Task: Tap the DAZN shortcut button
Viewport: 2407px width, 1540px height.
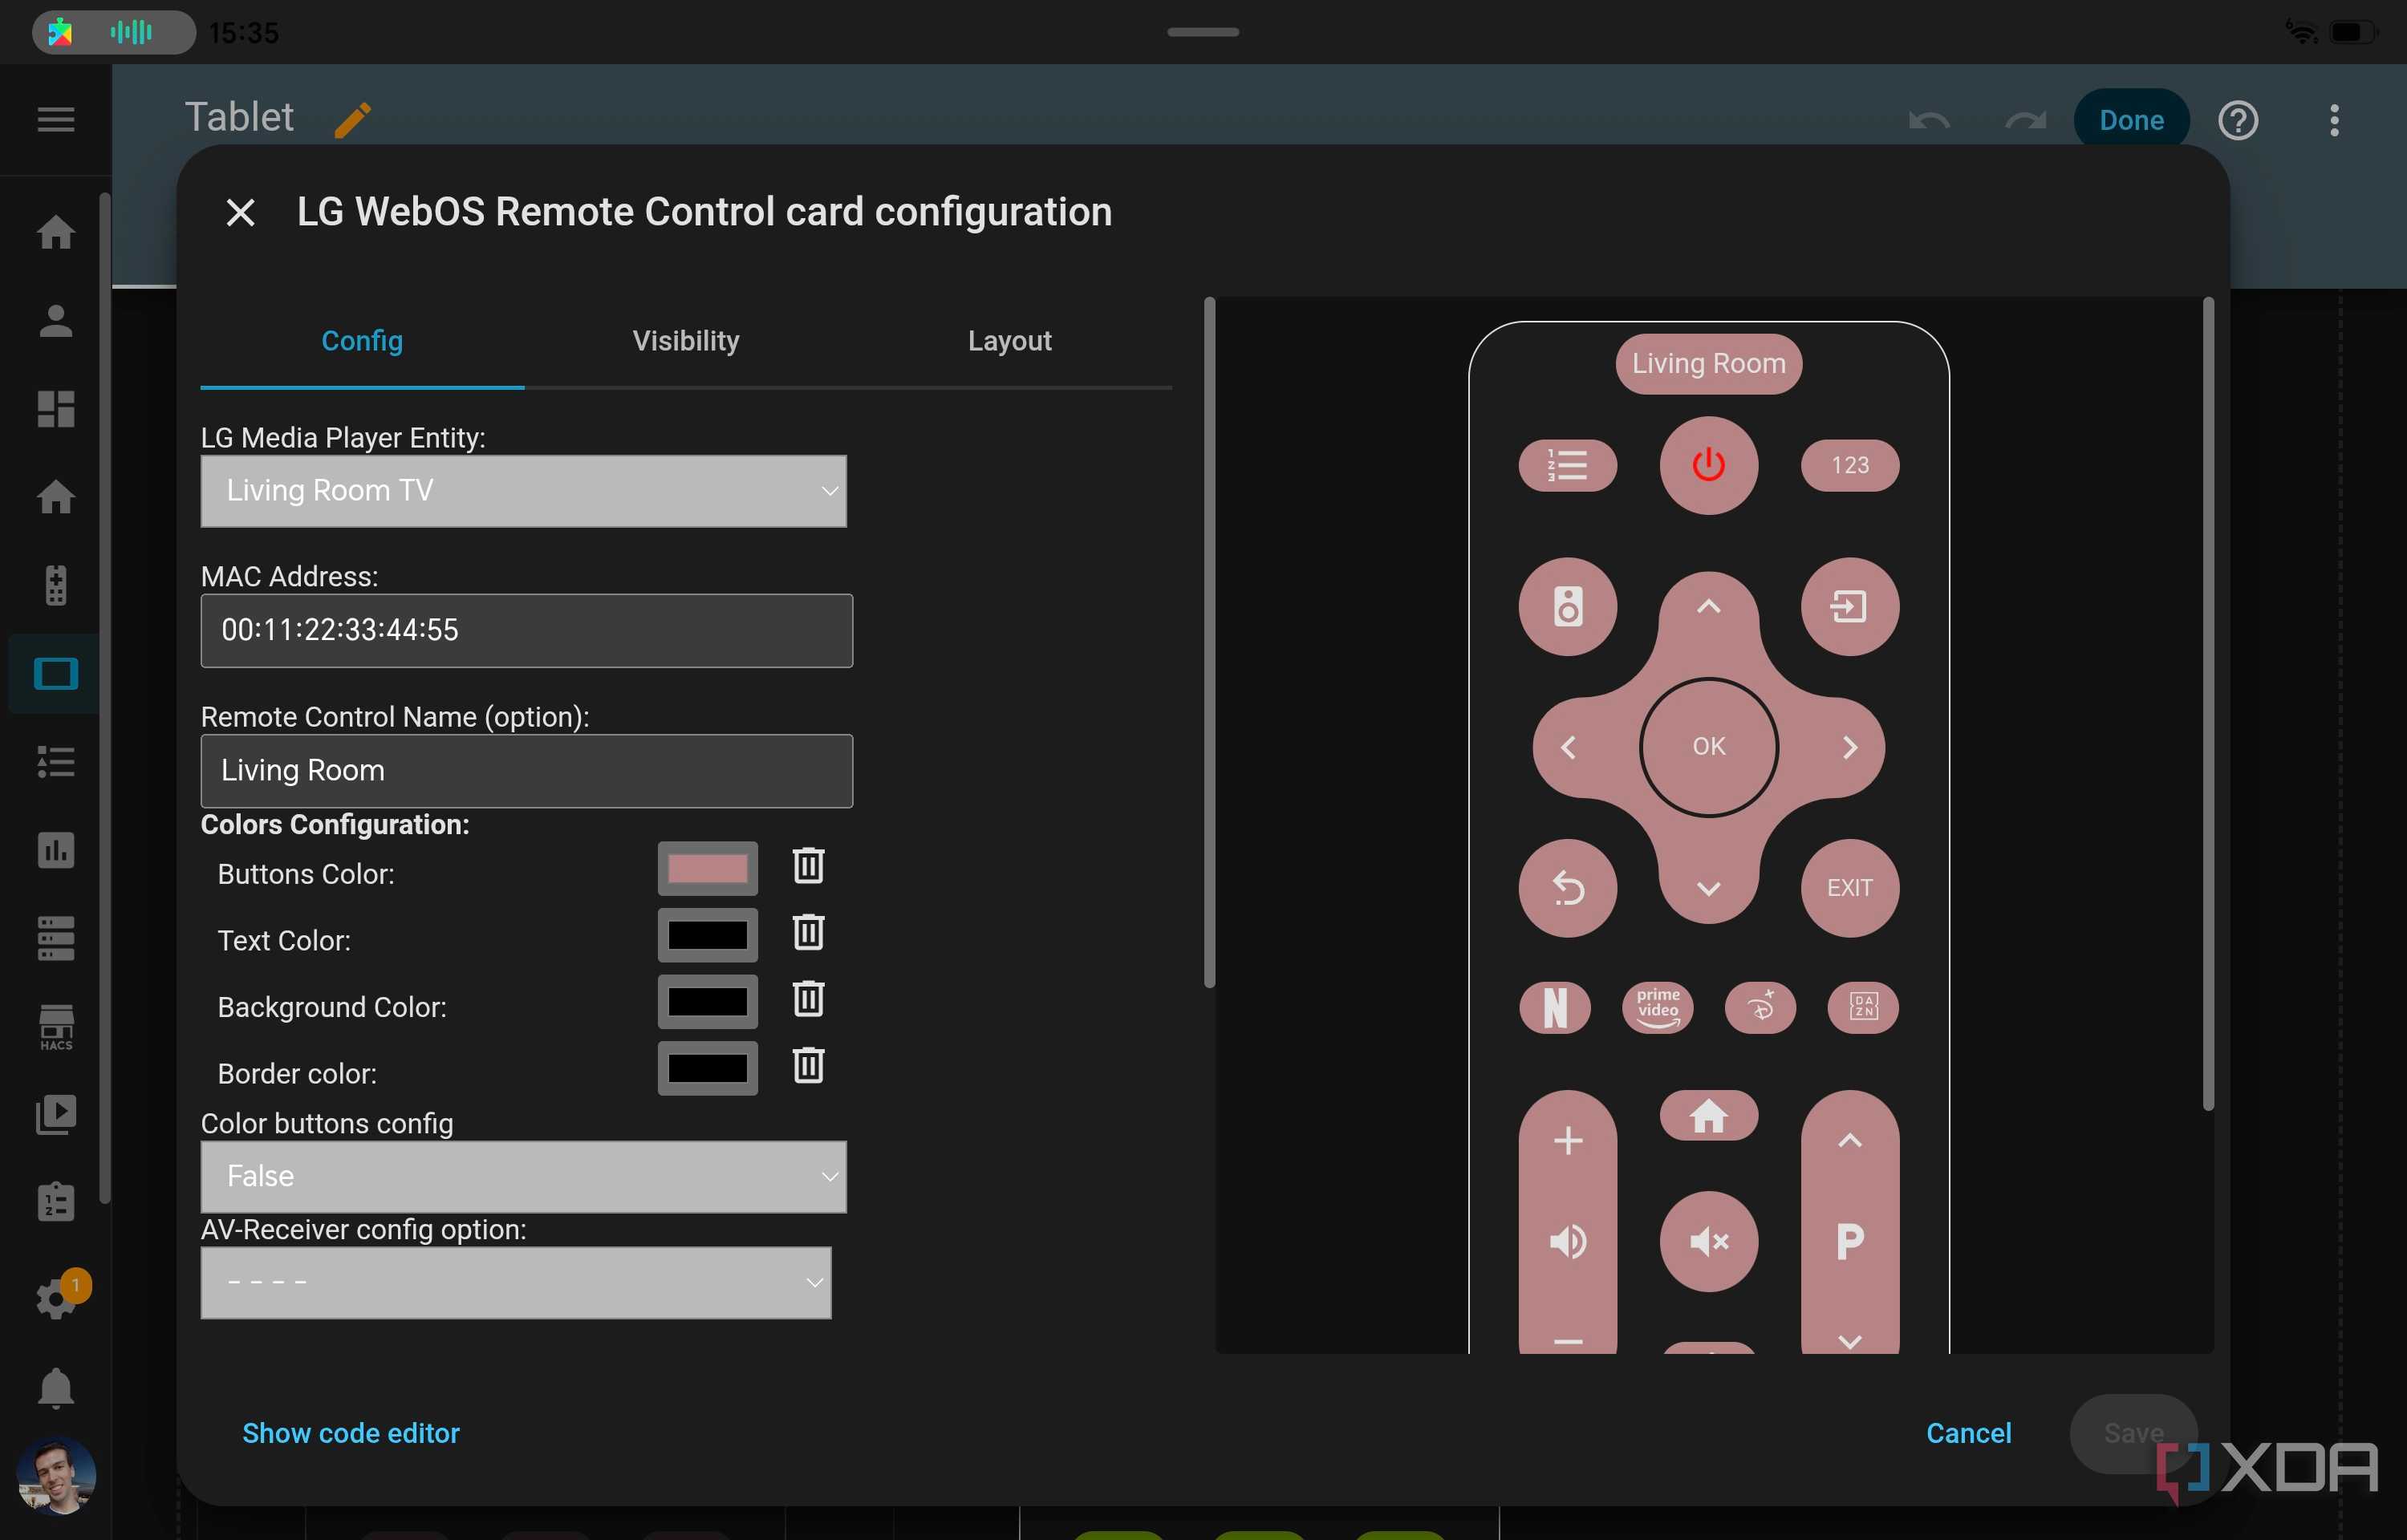Action: [x=1862, y=1007]
